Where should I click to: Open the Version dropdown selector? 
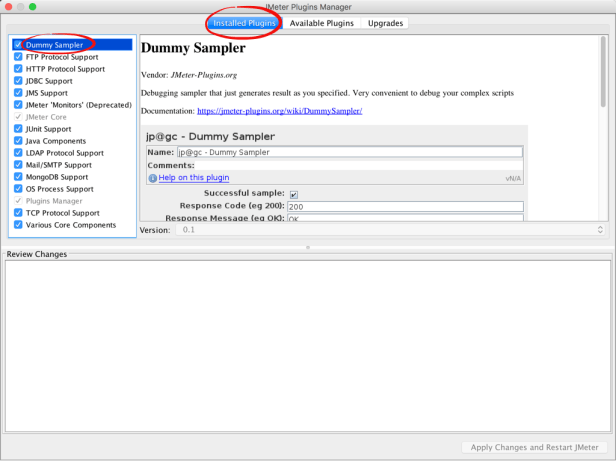(390, 230)
